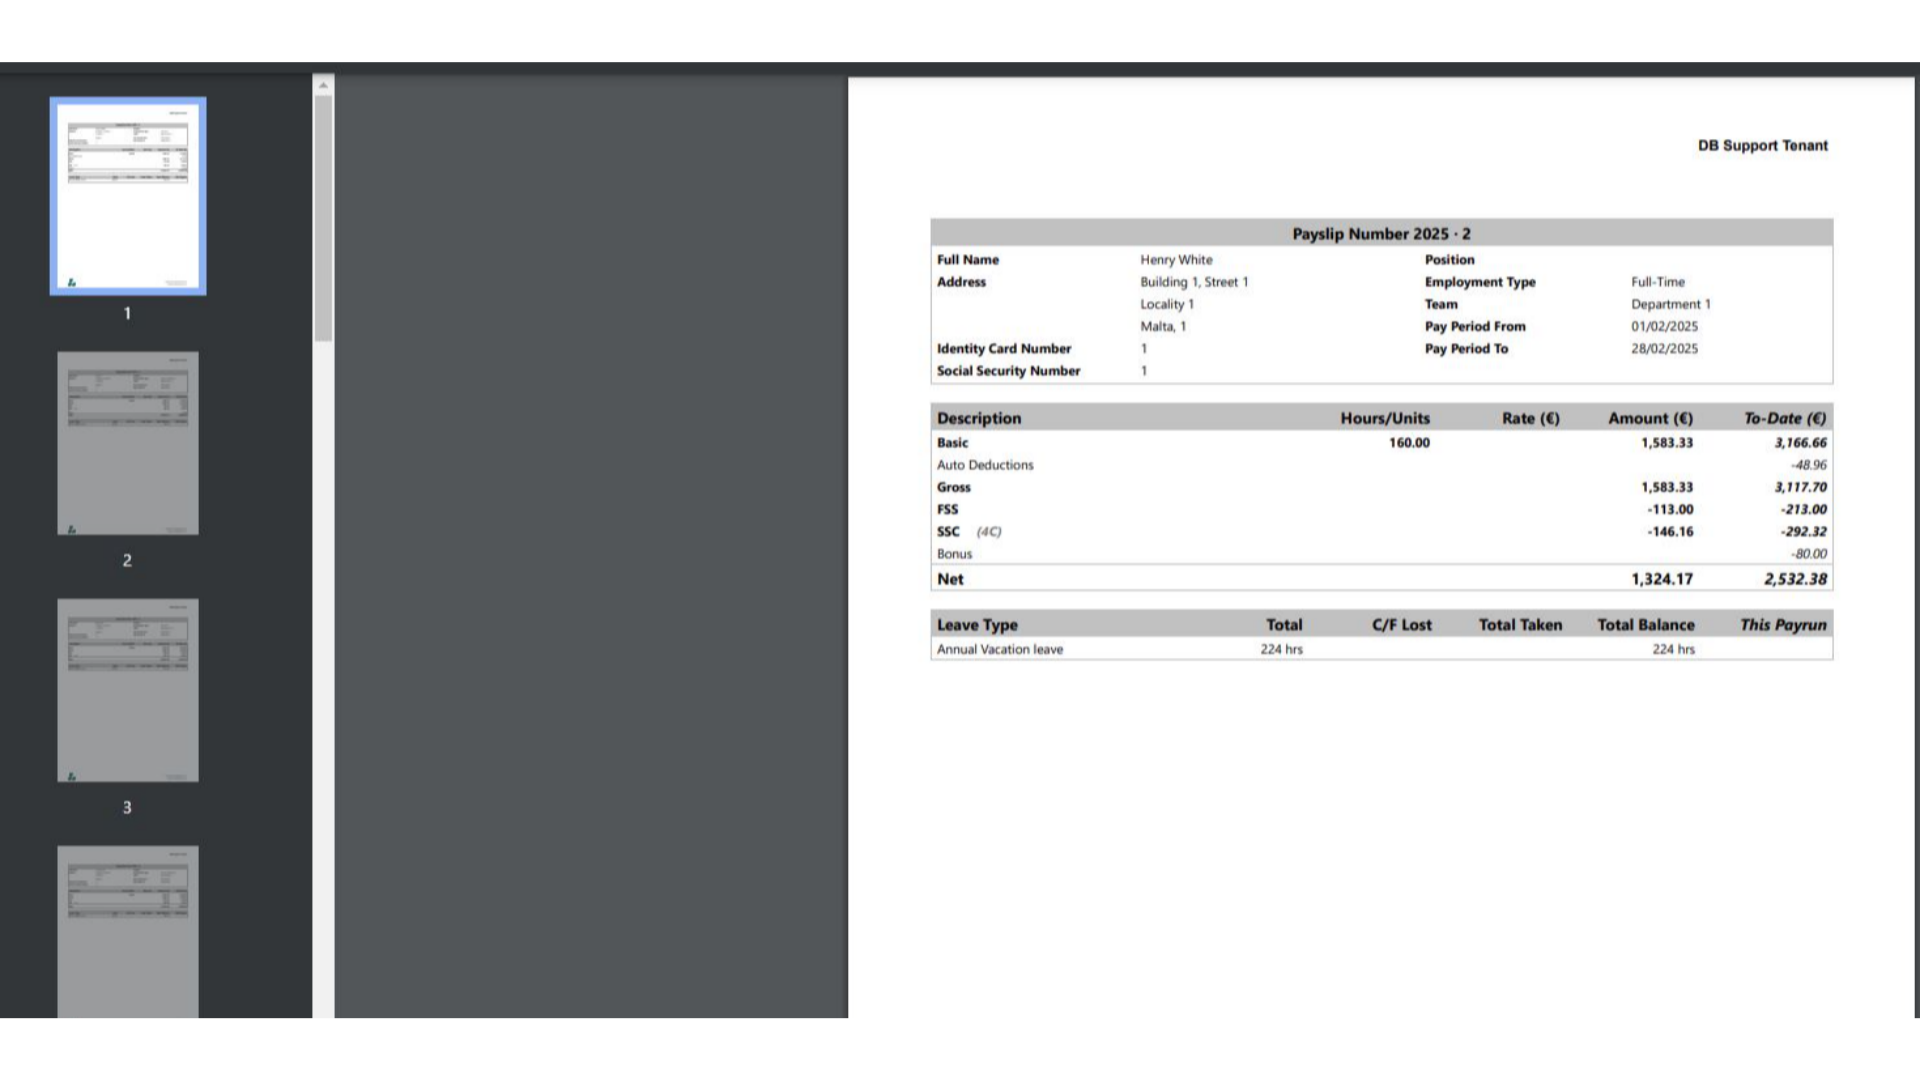
Task: Click the green company logo on page 1 thumbnail
Action: 71,281
